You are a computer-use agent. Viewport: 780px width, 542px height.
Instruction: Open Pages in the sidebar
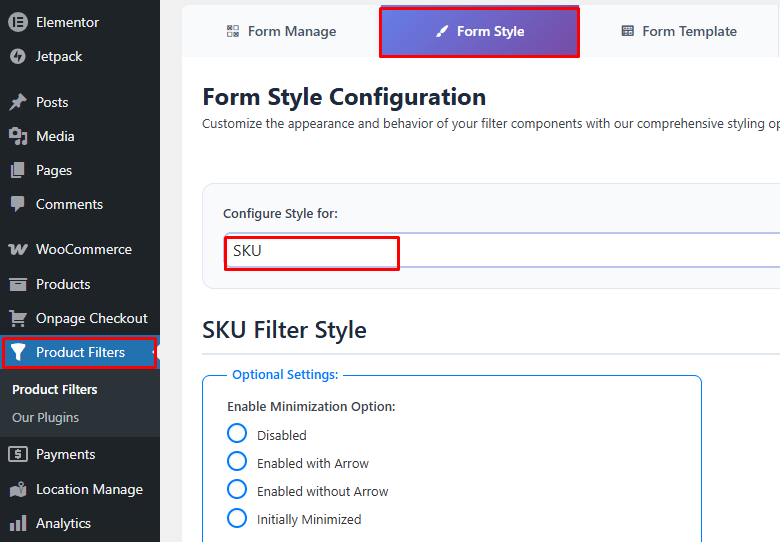pyautogui.click(x=80, y=170)
